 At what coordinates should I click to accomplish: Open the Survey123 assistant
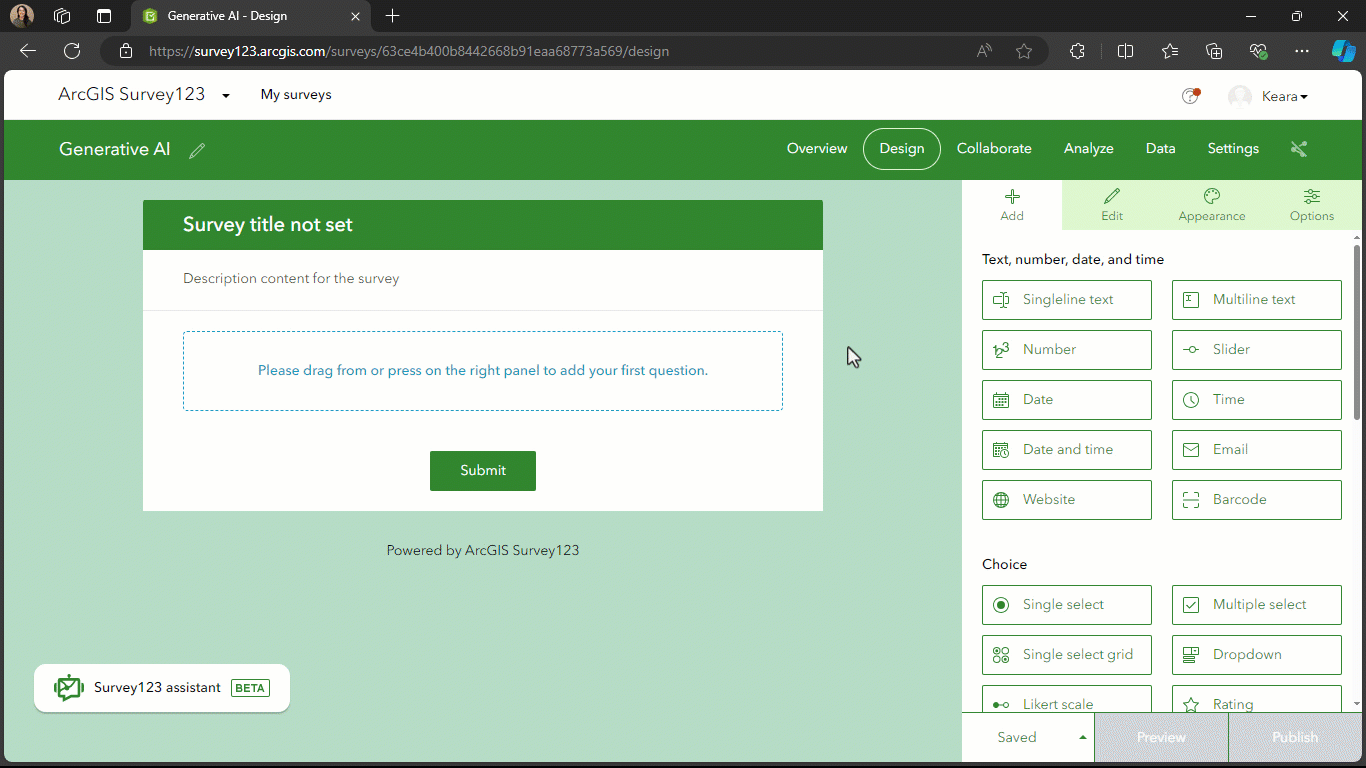(x=161, y=688)
